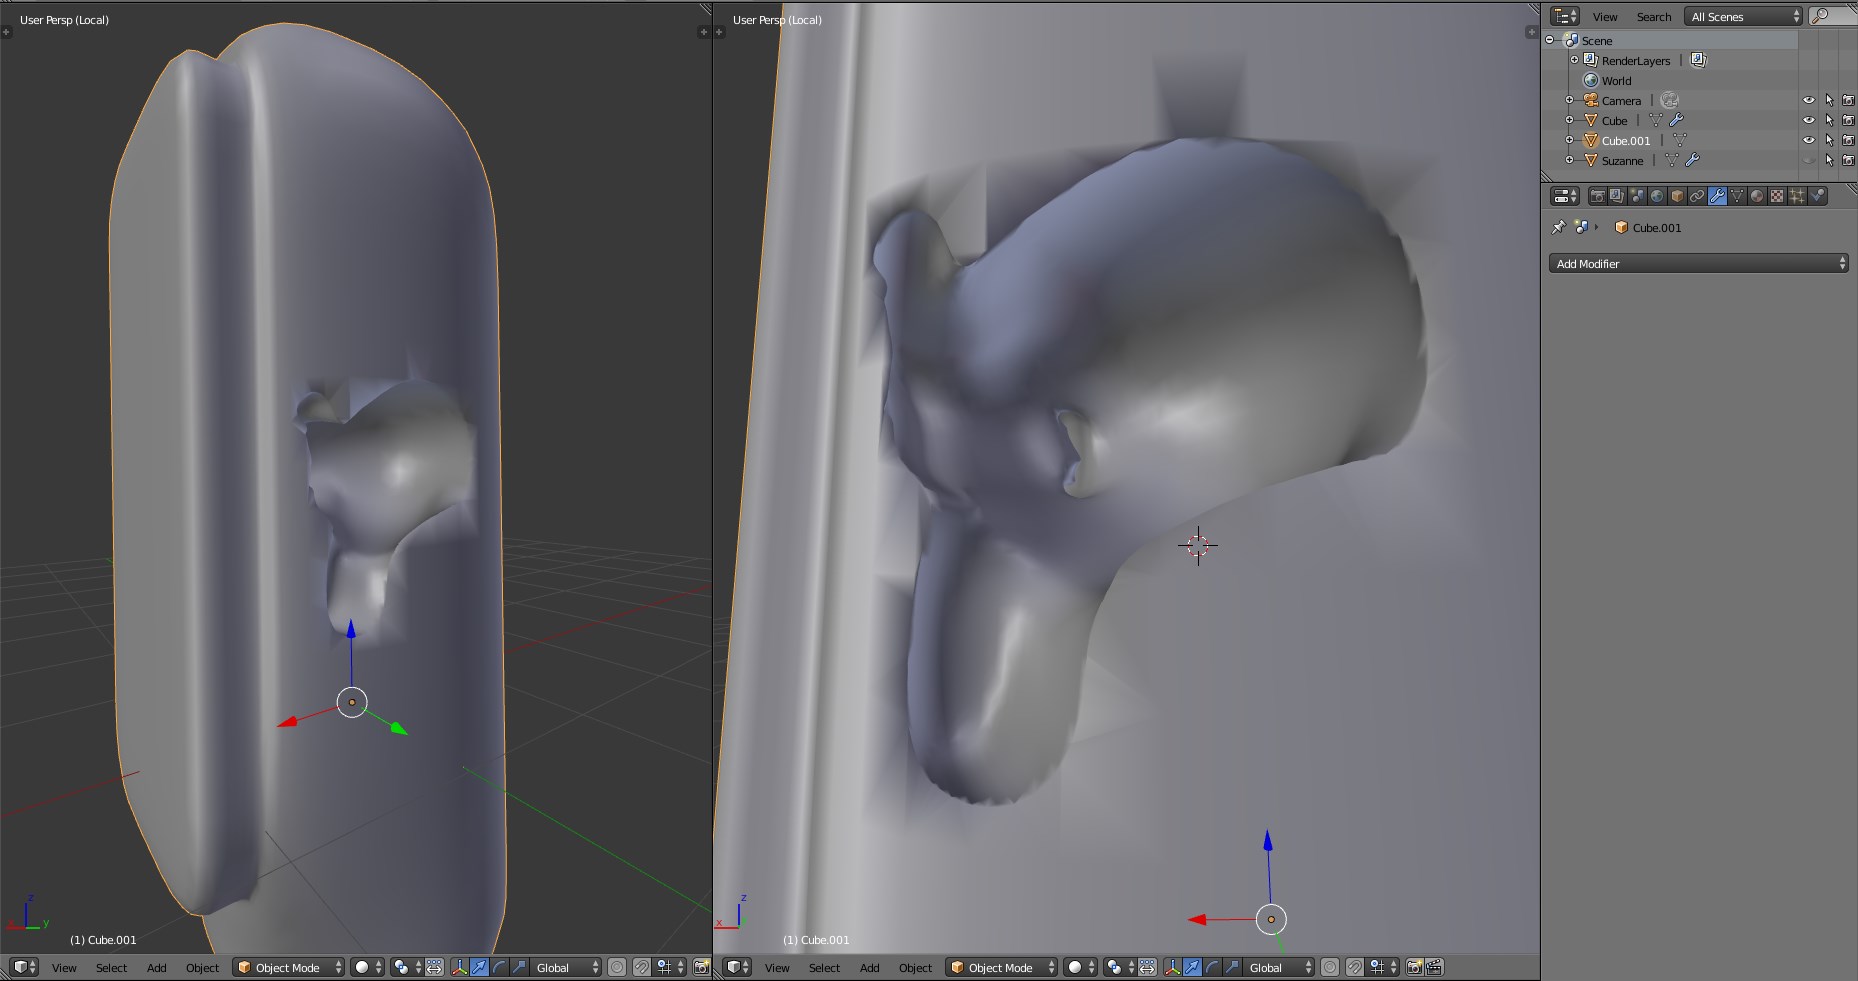The height and width of the screenshot is (981, 1858).
Task: Open the Render Layers properties tab
Action: [x=1617, y=196]
